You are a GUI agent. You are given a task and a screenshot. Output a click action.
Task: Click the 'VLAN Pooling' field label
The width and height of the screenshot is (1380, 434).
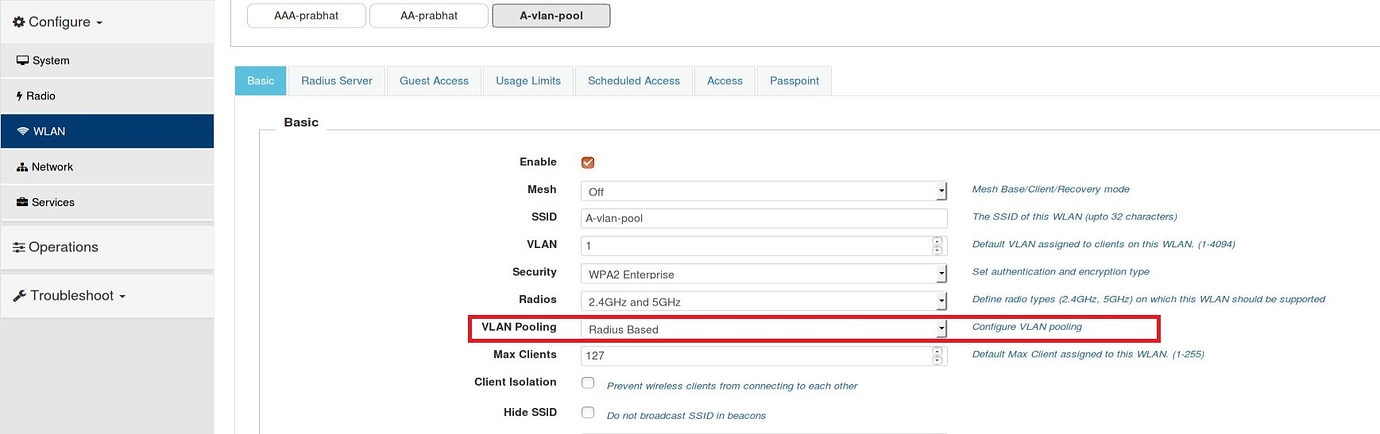click(x=519, y=327)
